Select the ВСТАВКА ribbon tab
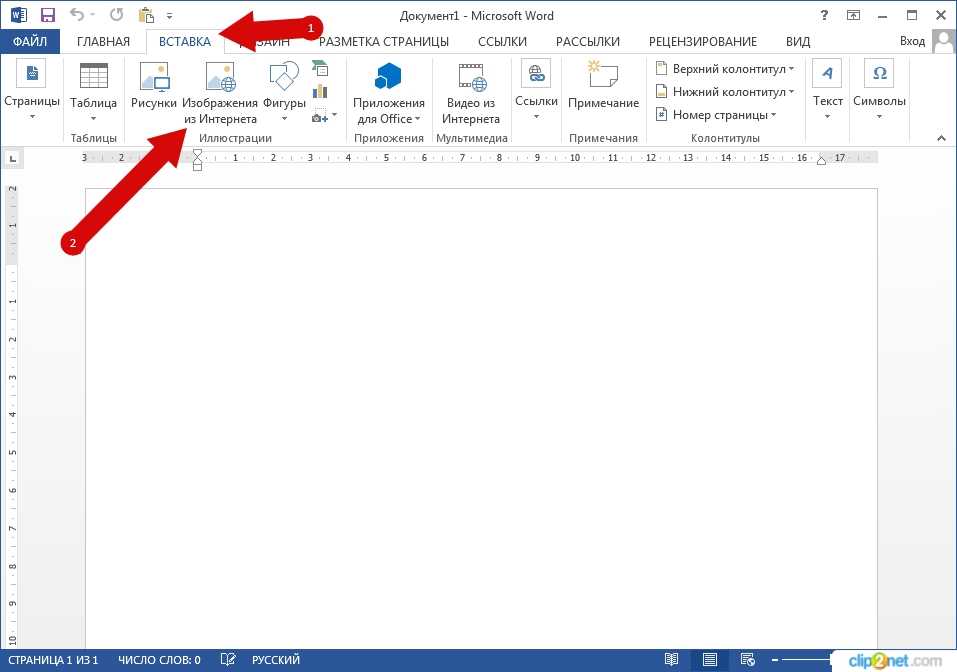Image resolution: width=957 pixels, height=672 pixels. click(x=185, y=42)
